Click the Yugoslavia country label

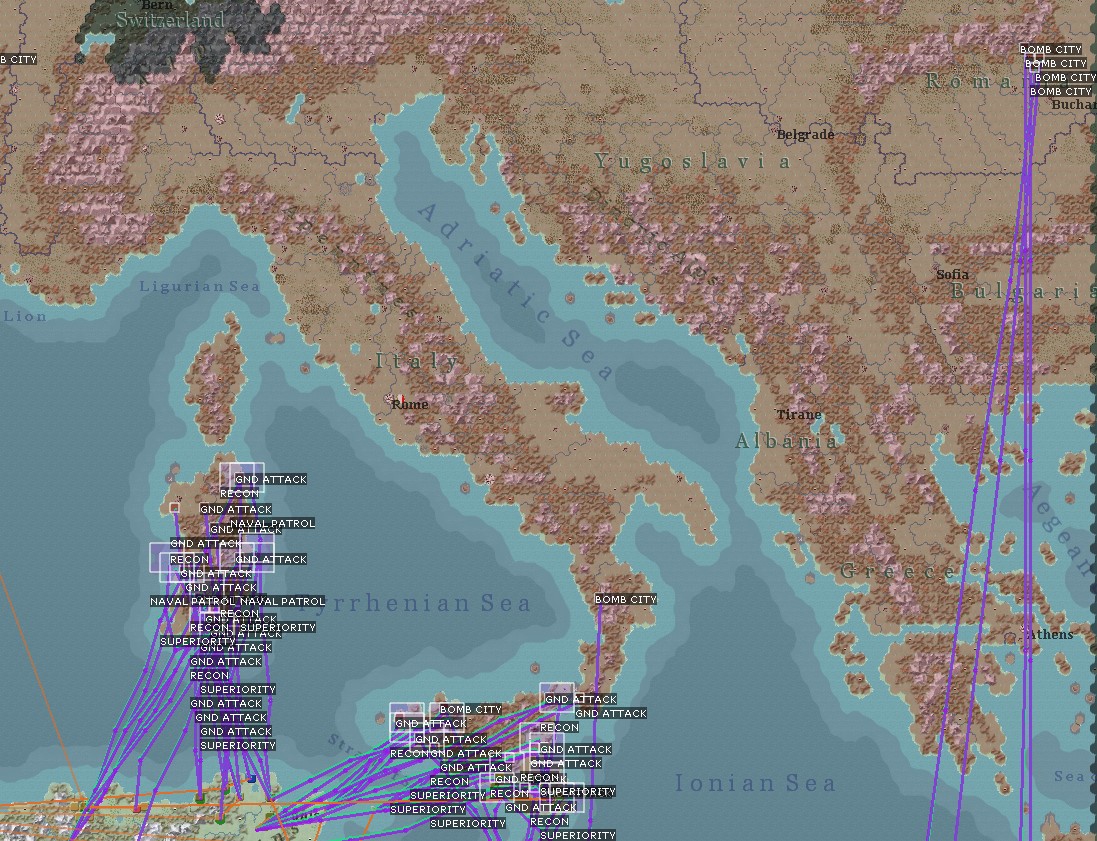[693, 162]
